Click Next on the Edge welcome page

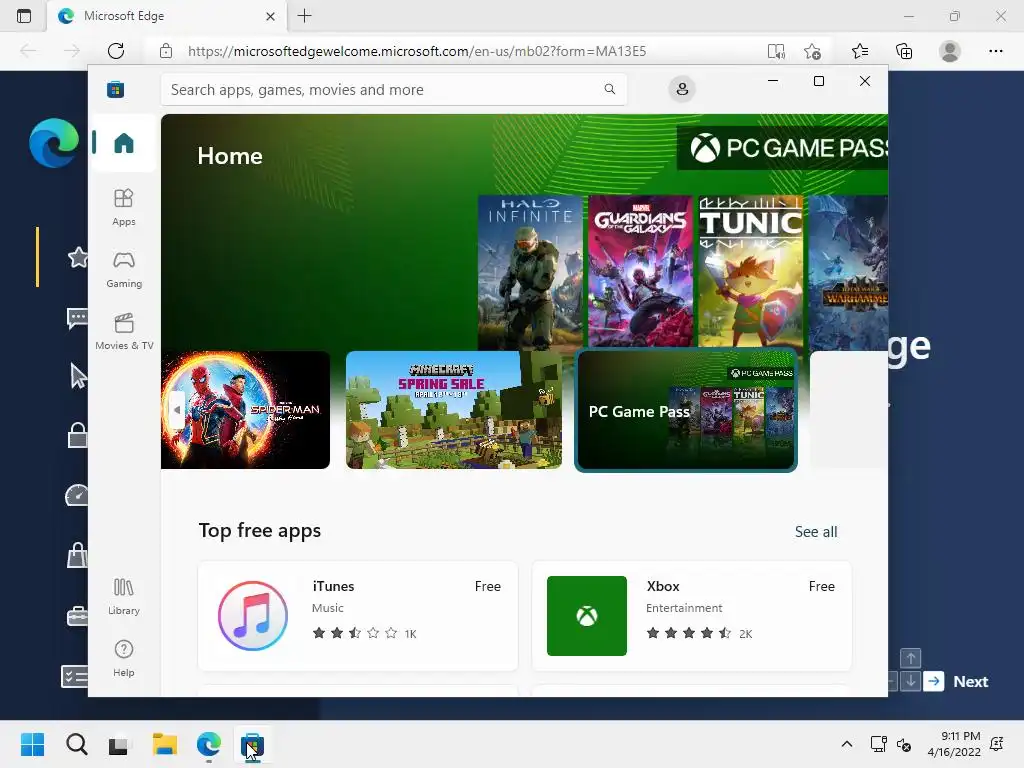pos(970,681)
